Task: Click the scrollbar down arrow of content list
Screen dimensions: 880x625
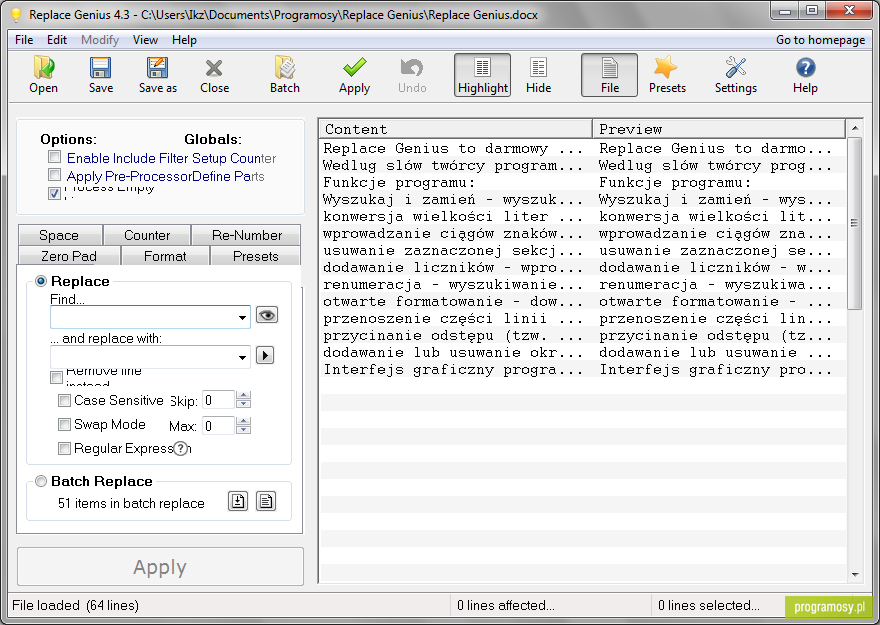Action: point(855,575)
